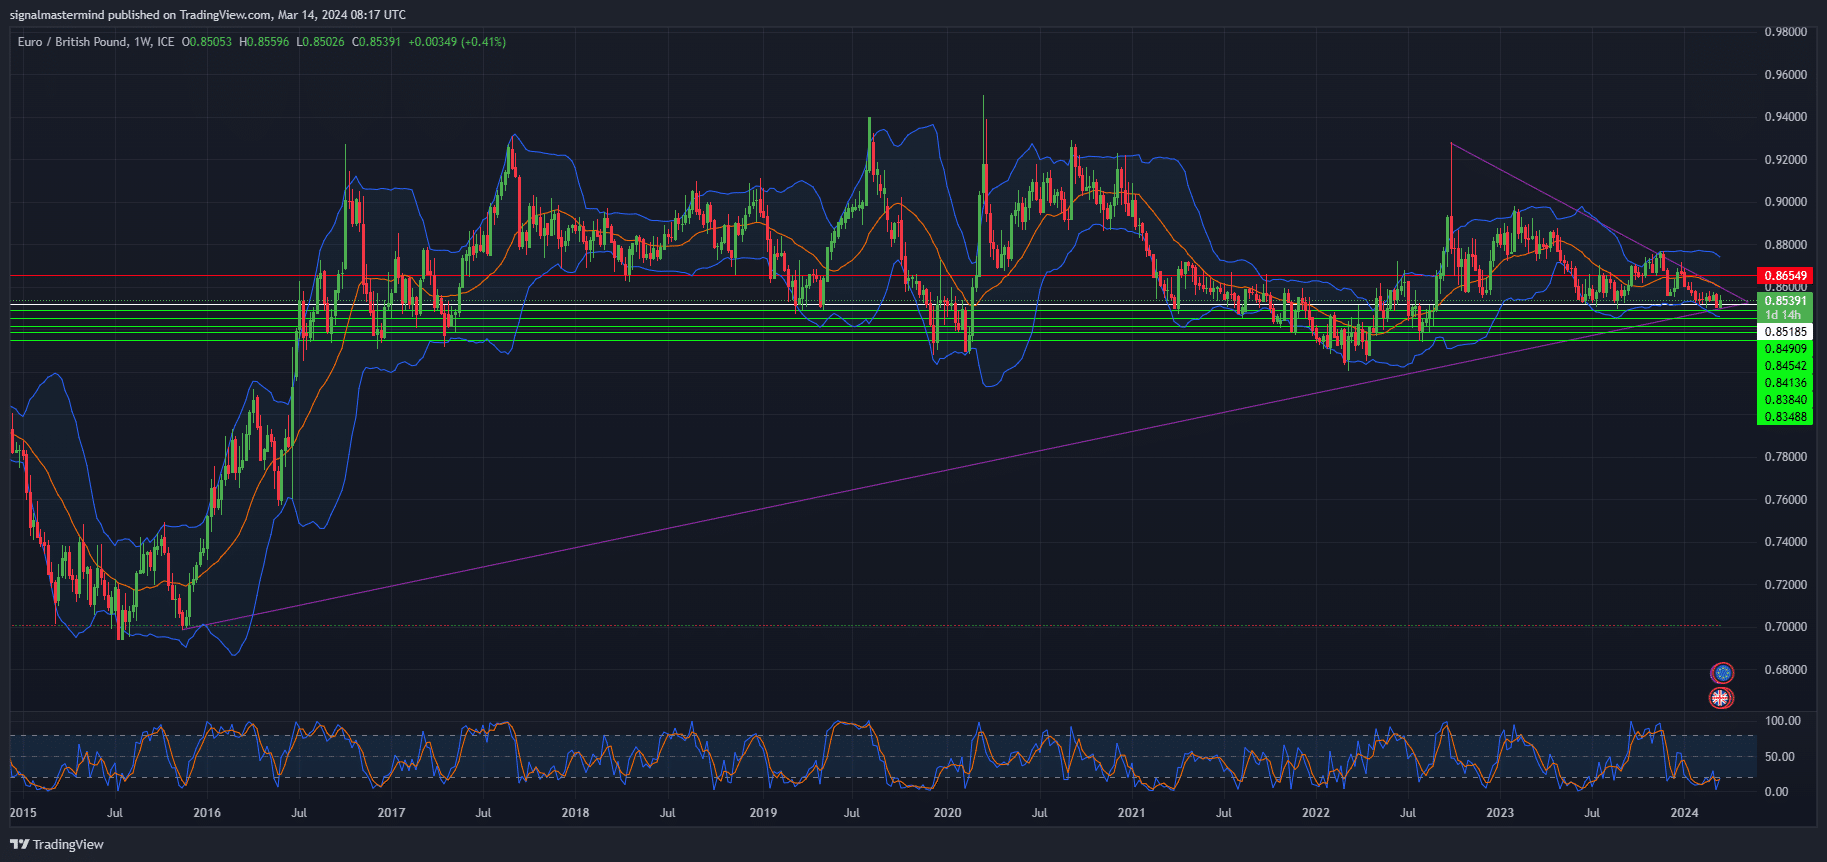Click the 0.88000 price axis label
This screenshot has width=1827, height=862.
click(1785, 245)
